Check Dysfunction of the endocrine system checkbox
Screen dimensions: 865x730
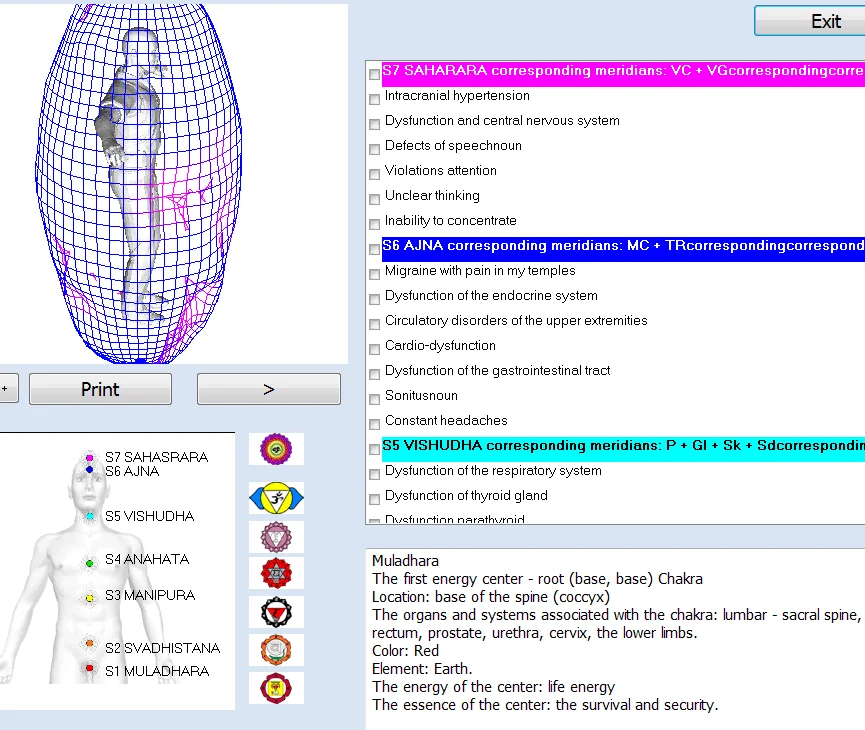click(x=375, y=299)
